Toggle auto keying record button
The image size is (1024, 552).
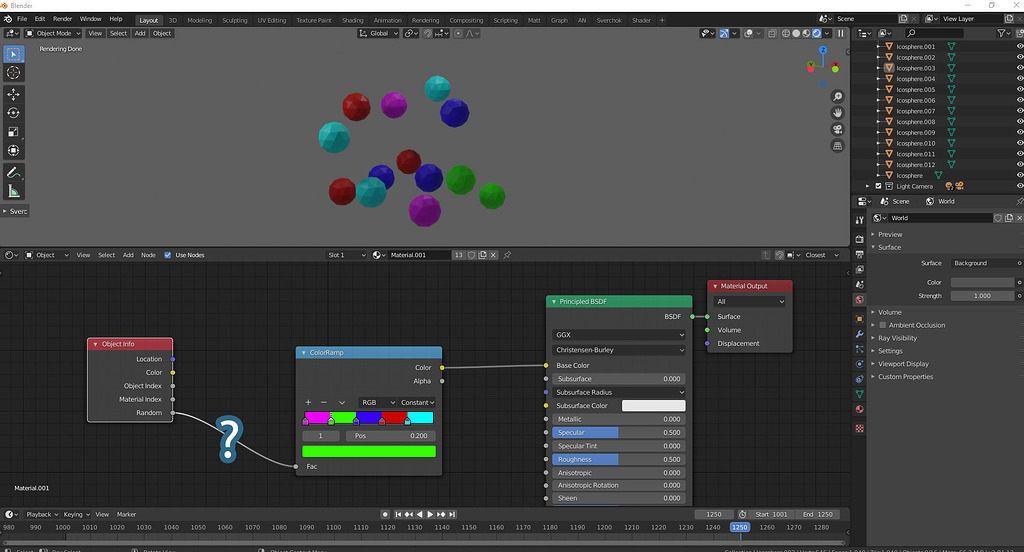(x=385, y=514)
